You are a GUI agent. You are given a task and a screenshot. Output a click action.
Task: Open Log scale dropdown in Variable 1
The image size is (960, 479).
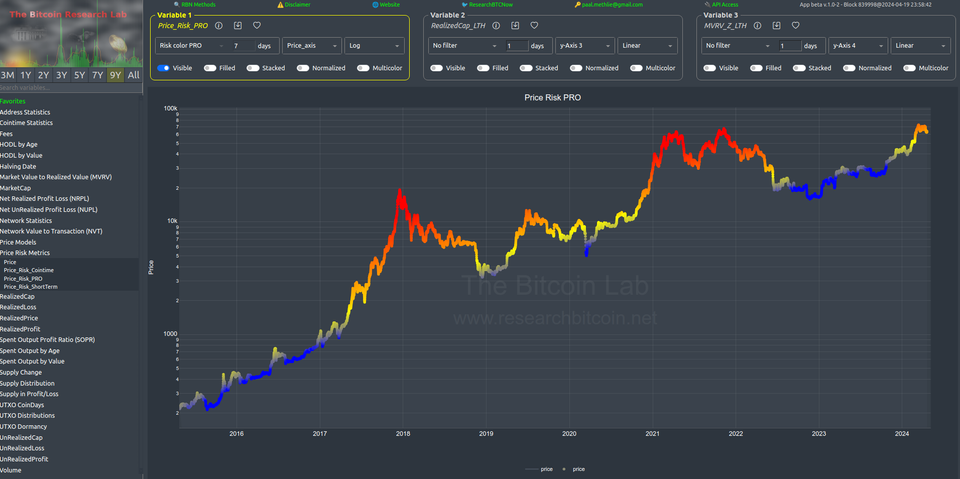tap(375, 45)
